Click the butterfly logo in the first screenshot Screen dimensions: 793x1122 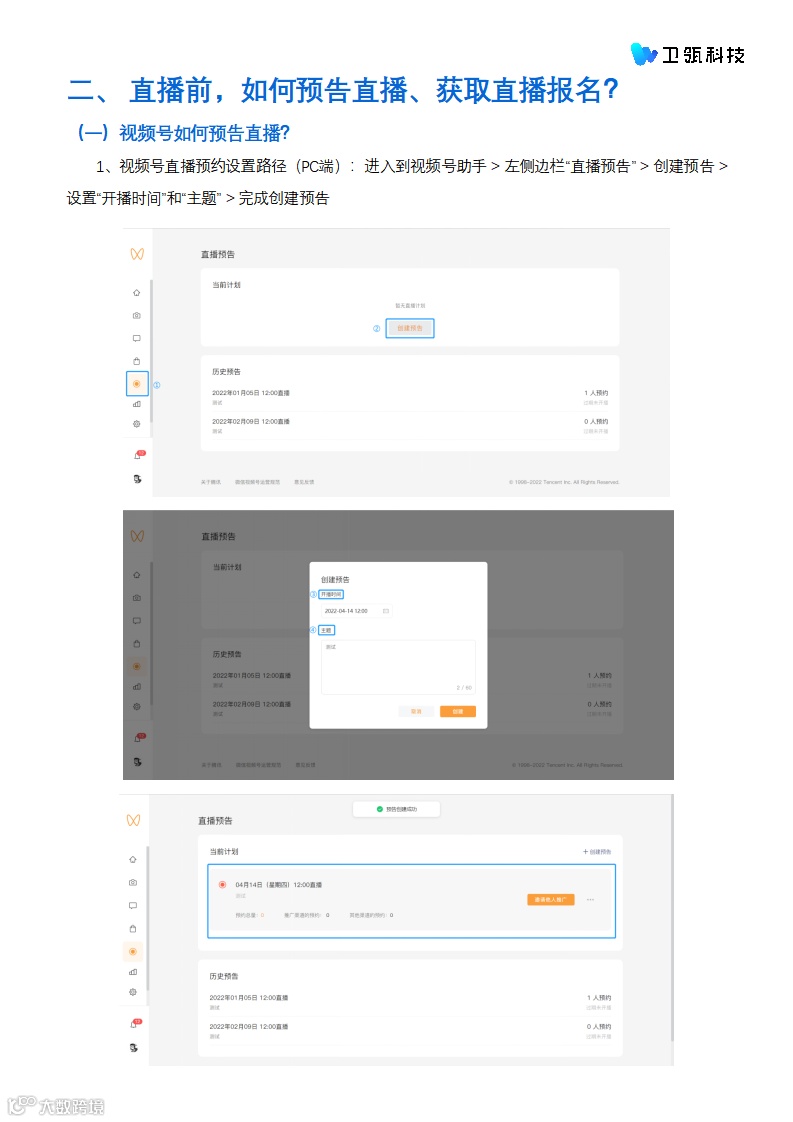coord(137,254)
